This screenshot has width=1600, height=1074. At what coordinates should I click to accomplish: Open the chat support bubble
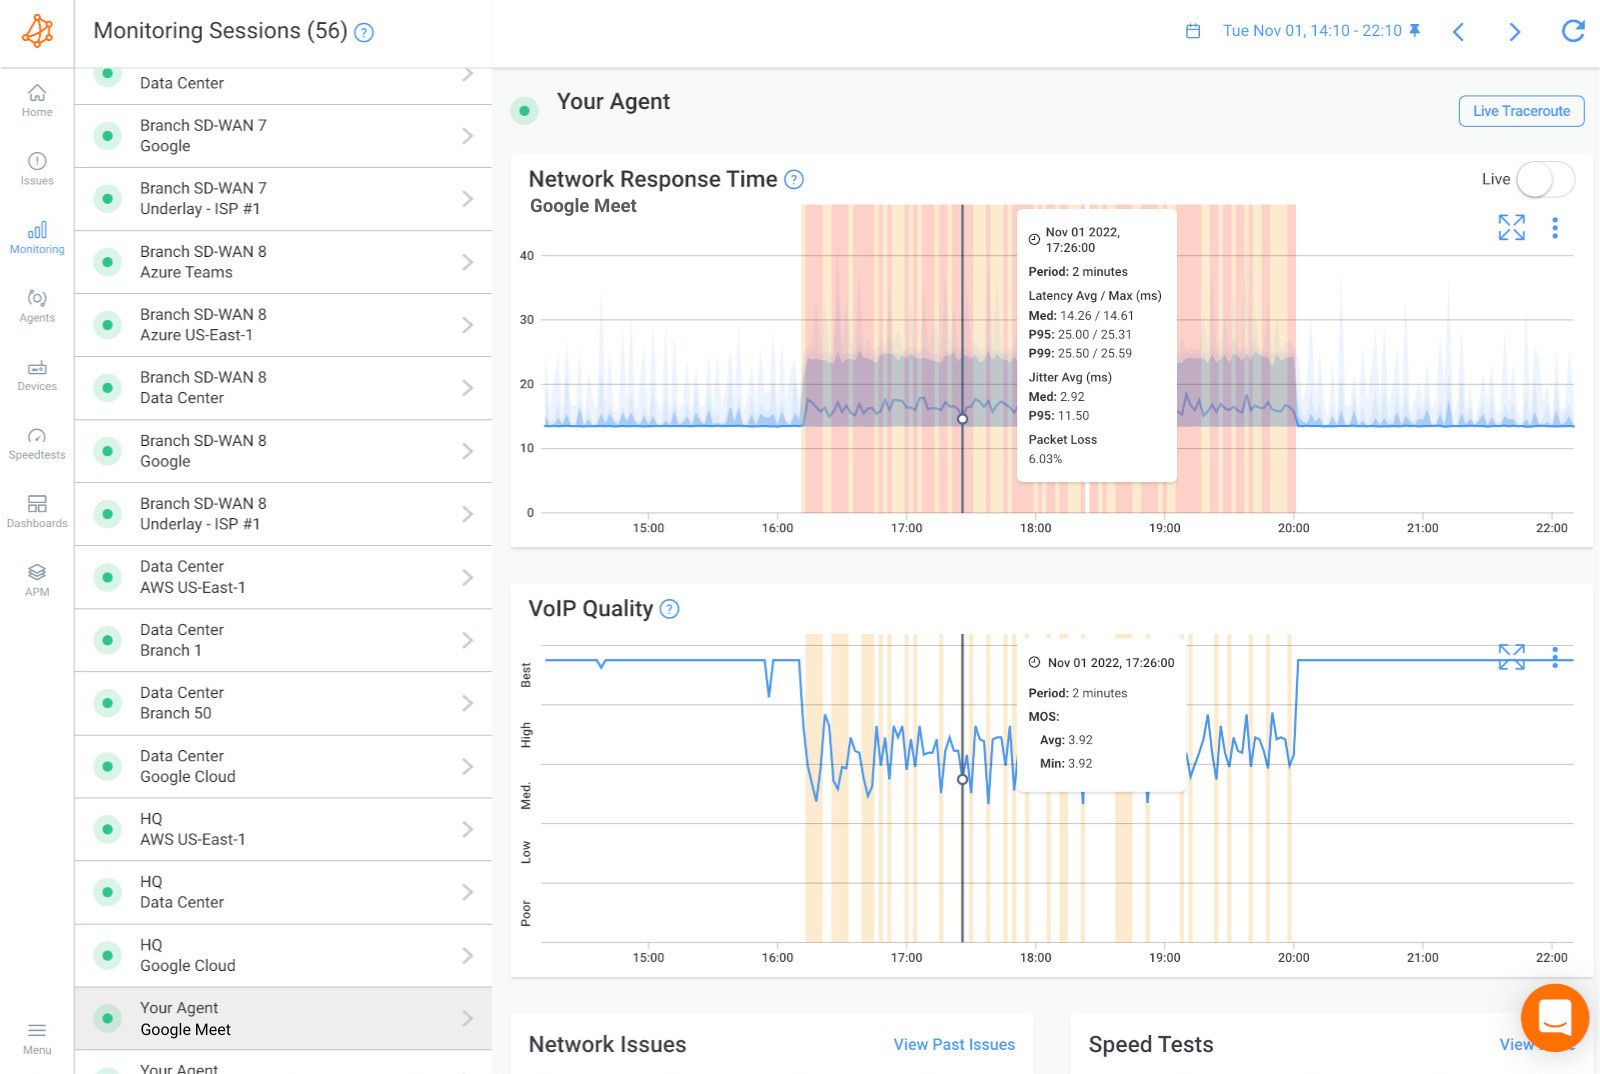pos(1553,1017)
